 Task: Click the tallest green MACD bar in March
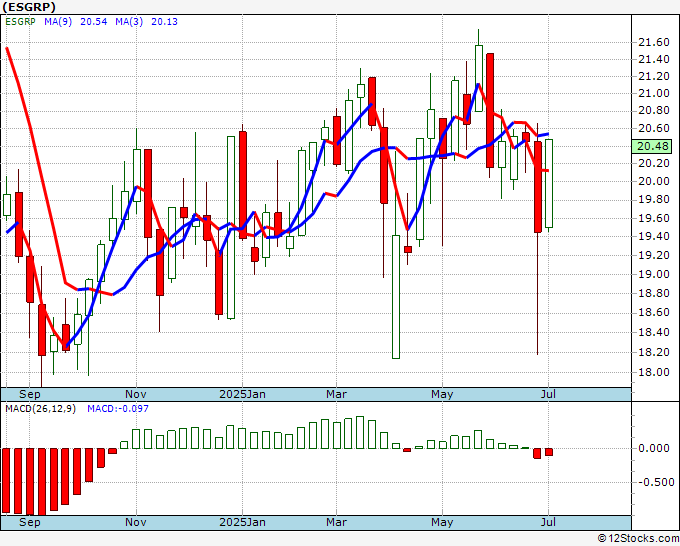click(360, 432)
